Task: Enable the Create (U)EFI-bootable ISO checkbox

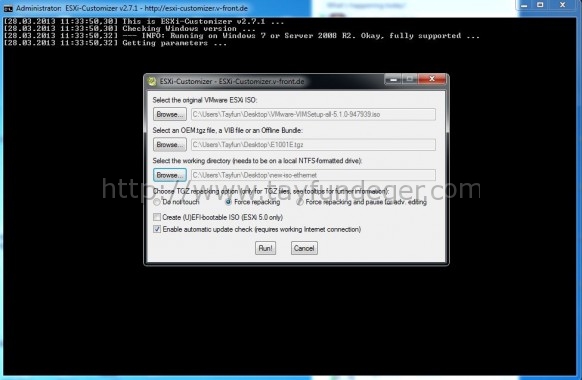Action: 157,217
